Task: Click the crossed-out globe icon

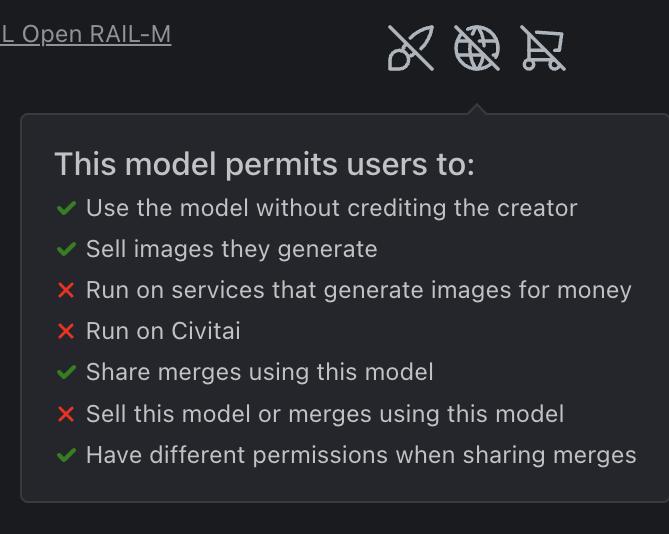Action: (477, 48)
